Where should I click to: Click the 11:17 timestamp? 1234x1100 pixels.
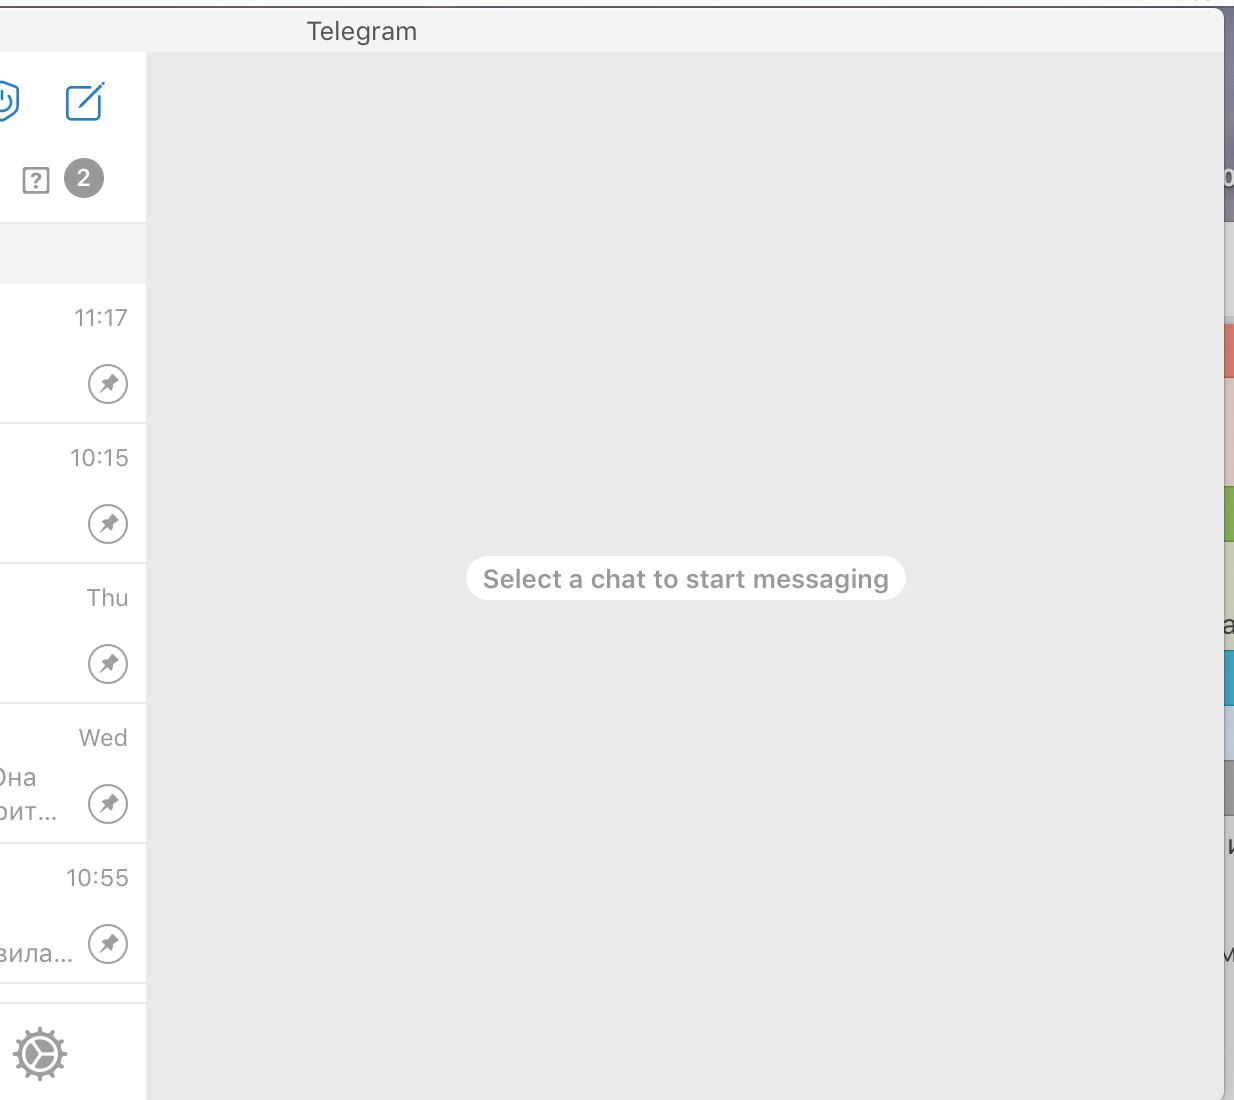pyautogui.click(x=101, y=318)
